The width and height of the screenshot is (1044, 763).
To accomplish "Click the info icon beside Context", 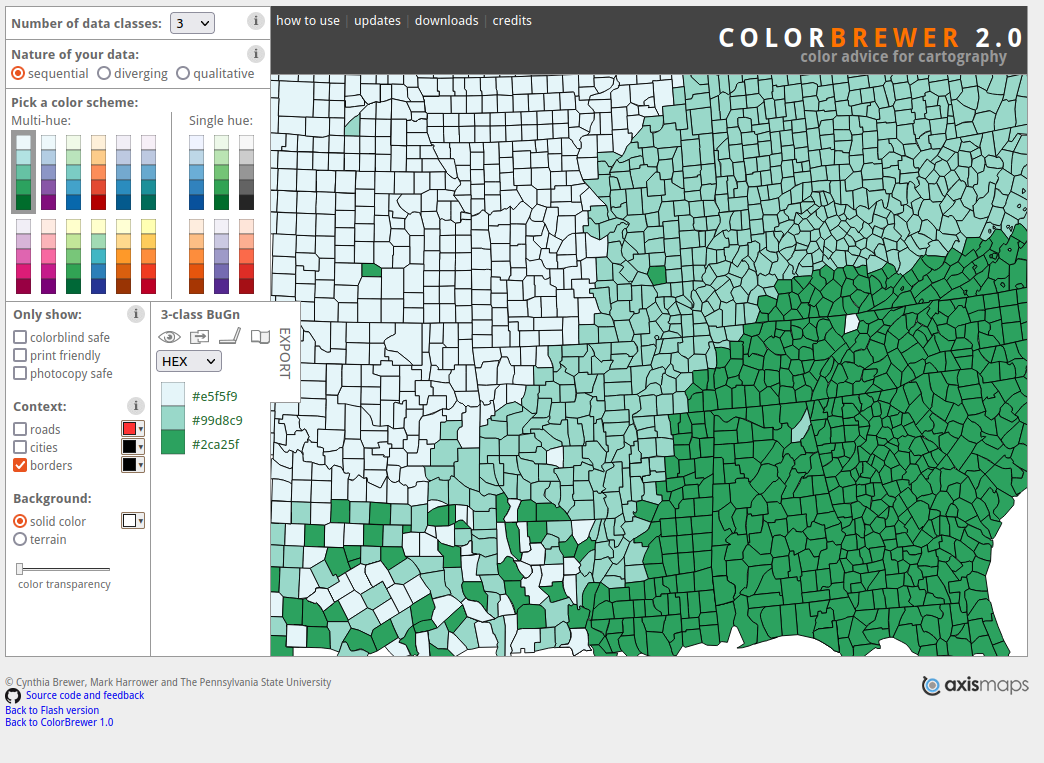I will coord(136,406).
